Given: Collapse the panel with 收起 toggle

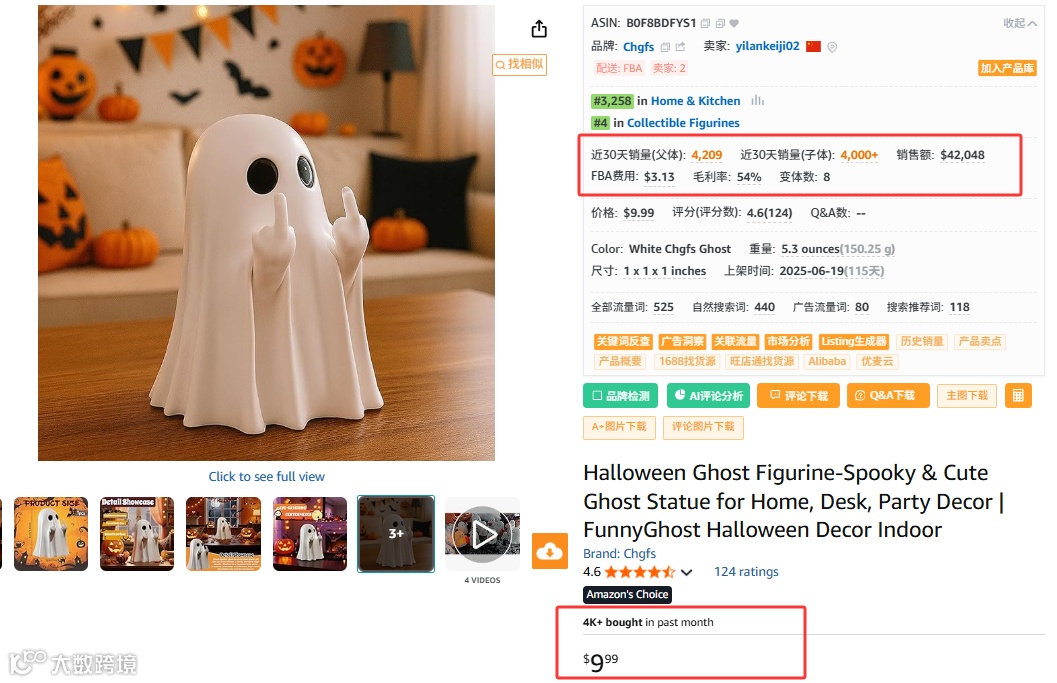Looking at the screenshot, I should 1019,23.
